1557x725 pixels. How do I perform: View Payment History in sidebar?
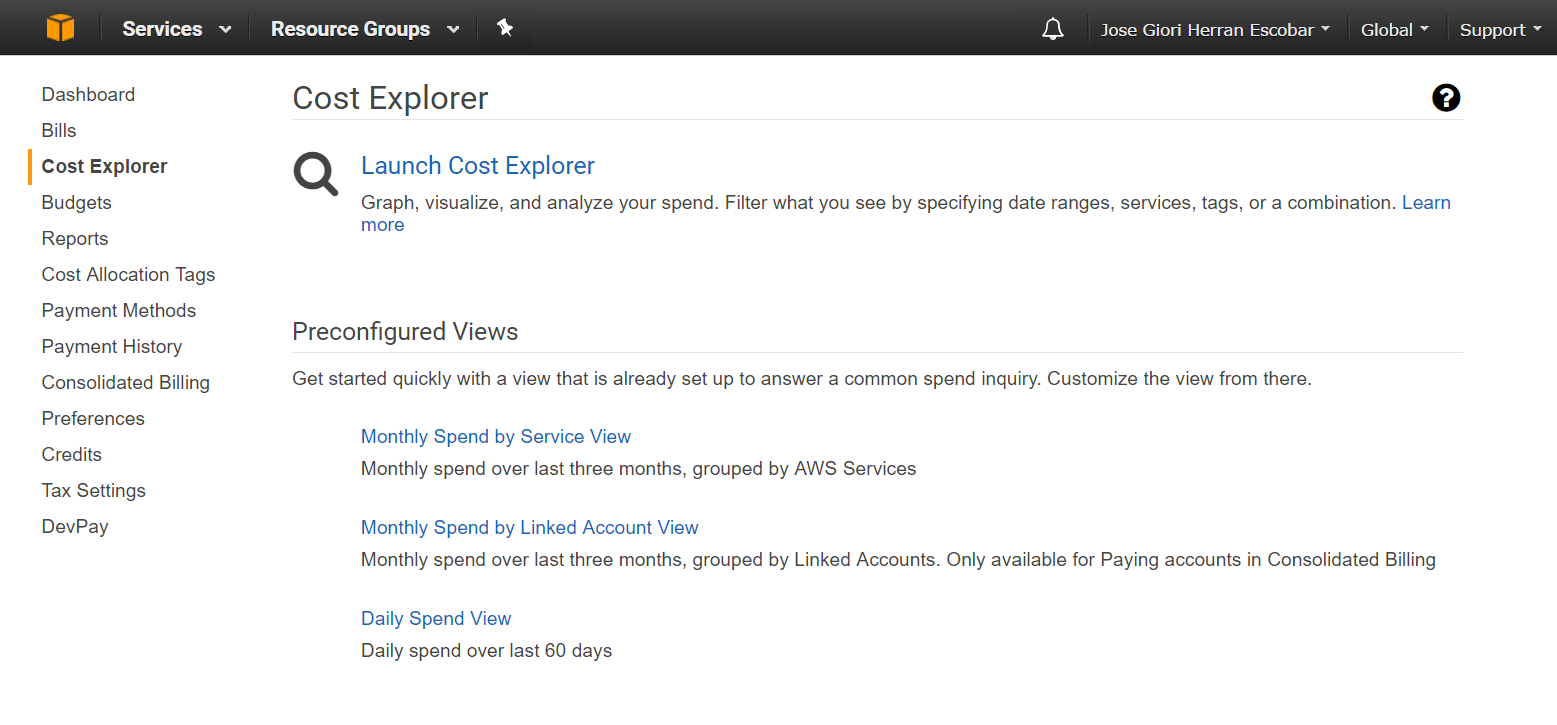click(x=112, y=347)
